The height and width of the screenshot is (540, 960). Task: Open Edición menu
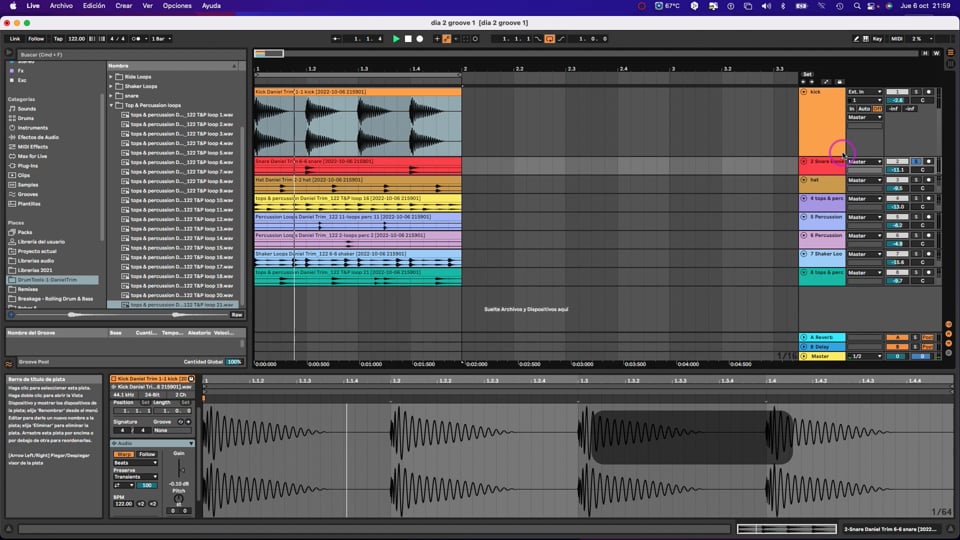pos(94,6)
